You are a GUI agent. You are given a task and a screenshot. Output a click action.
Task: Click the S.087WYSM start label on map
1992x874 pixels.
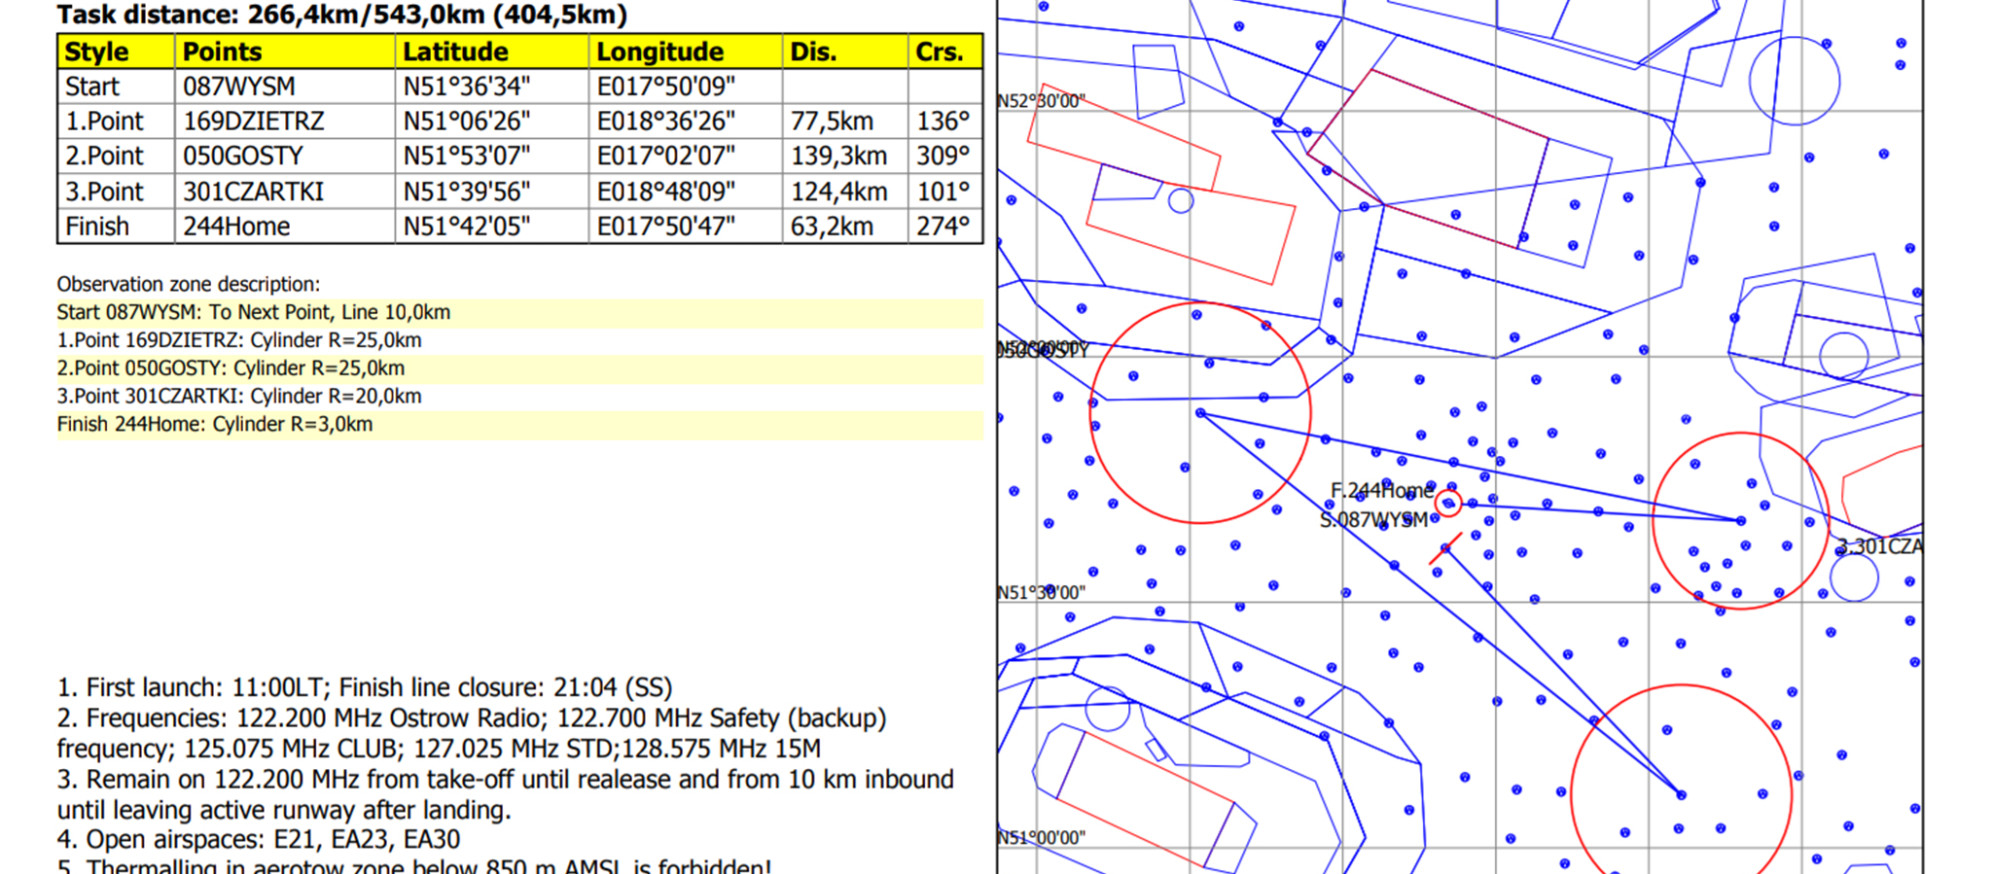point(1373,520)
